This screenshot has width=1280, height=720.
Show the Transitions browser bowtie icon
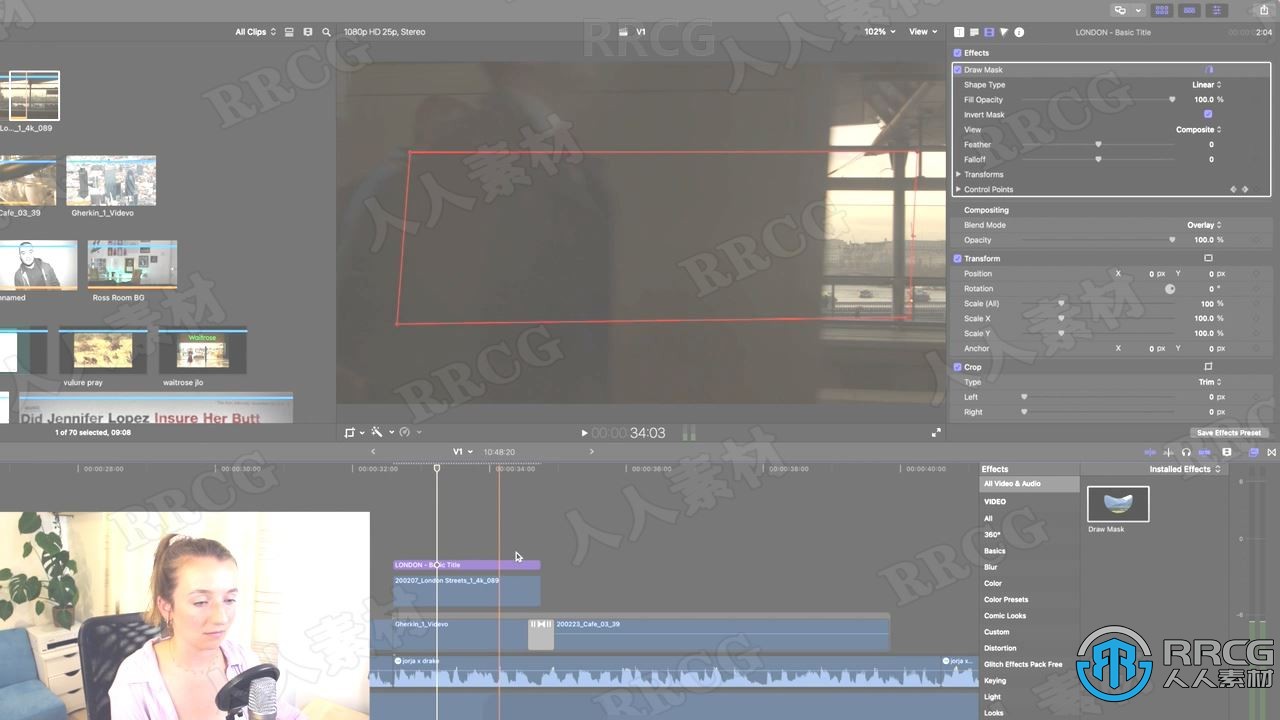click(1271, 452)
